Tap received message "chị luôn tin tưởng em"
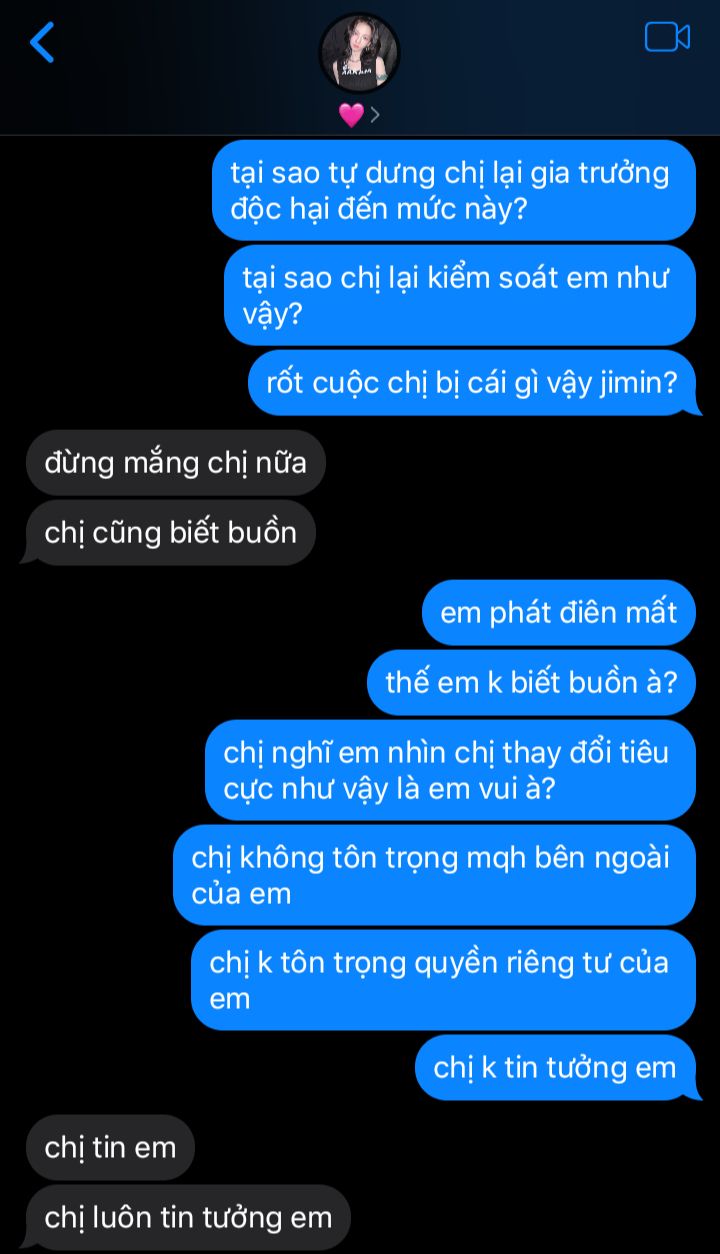Screen dimensions: 720x1254 pos(188,1217)
